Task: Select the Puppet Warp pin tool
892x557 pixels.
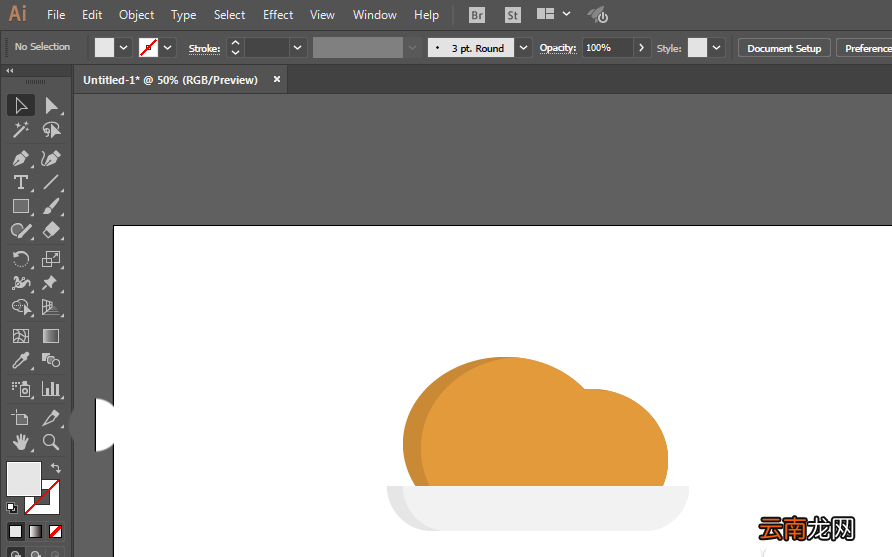Action: pos(51,283)
